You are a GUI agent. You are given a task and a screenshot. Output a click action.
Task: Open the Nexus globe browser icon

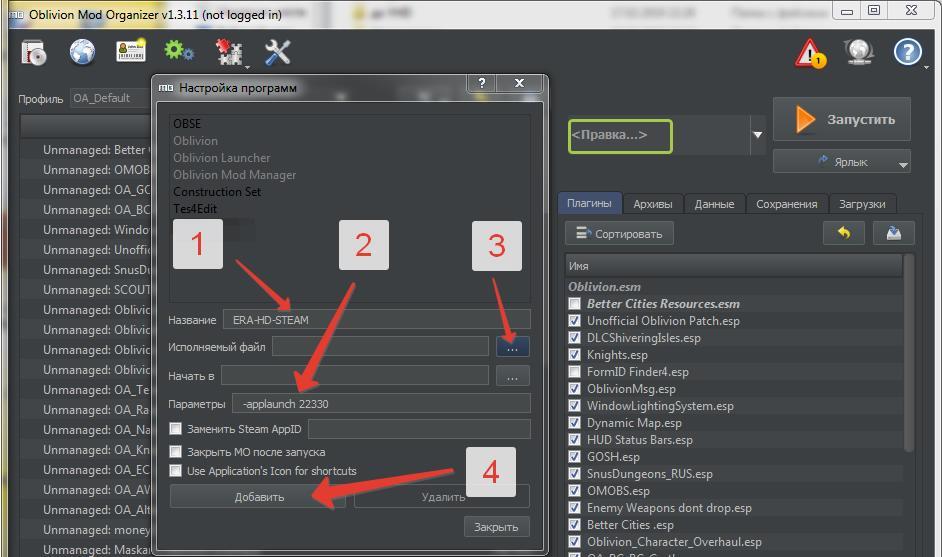tap(82, 52)
